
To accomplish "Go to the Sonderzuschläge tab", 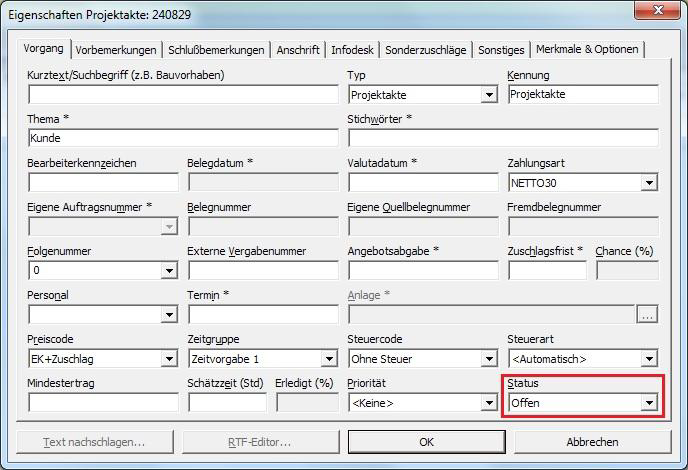I will pos(426,50).
